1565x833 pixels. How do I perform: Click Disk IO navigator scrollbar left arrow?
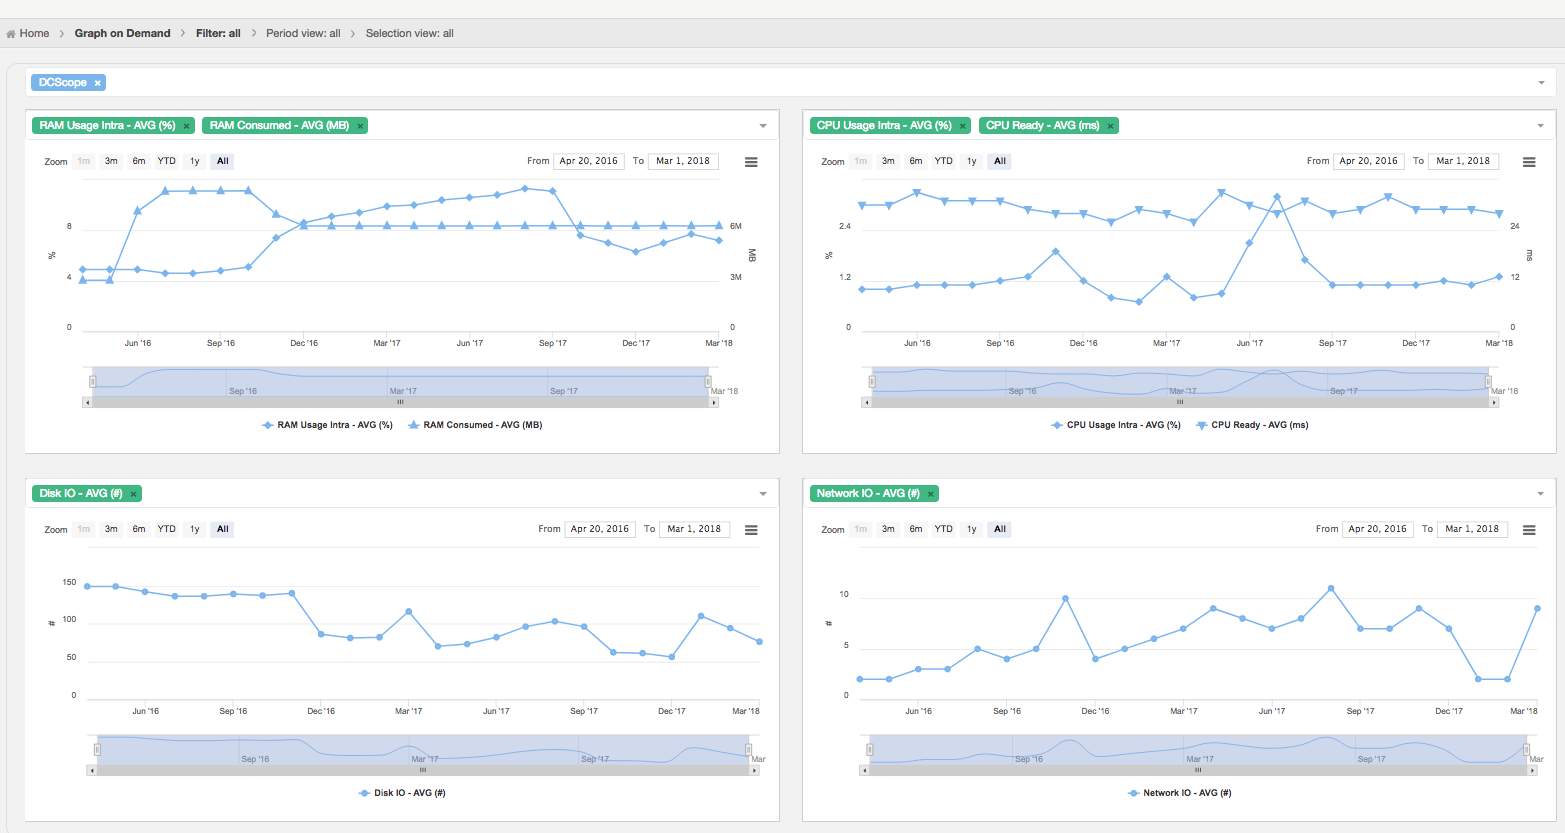[92, 770]
